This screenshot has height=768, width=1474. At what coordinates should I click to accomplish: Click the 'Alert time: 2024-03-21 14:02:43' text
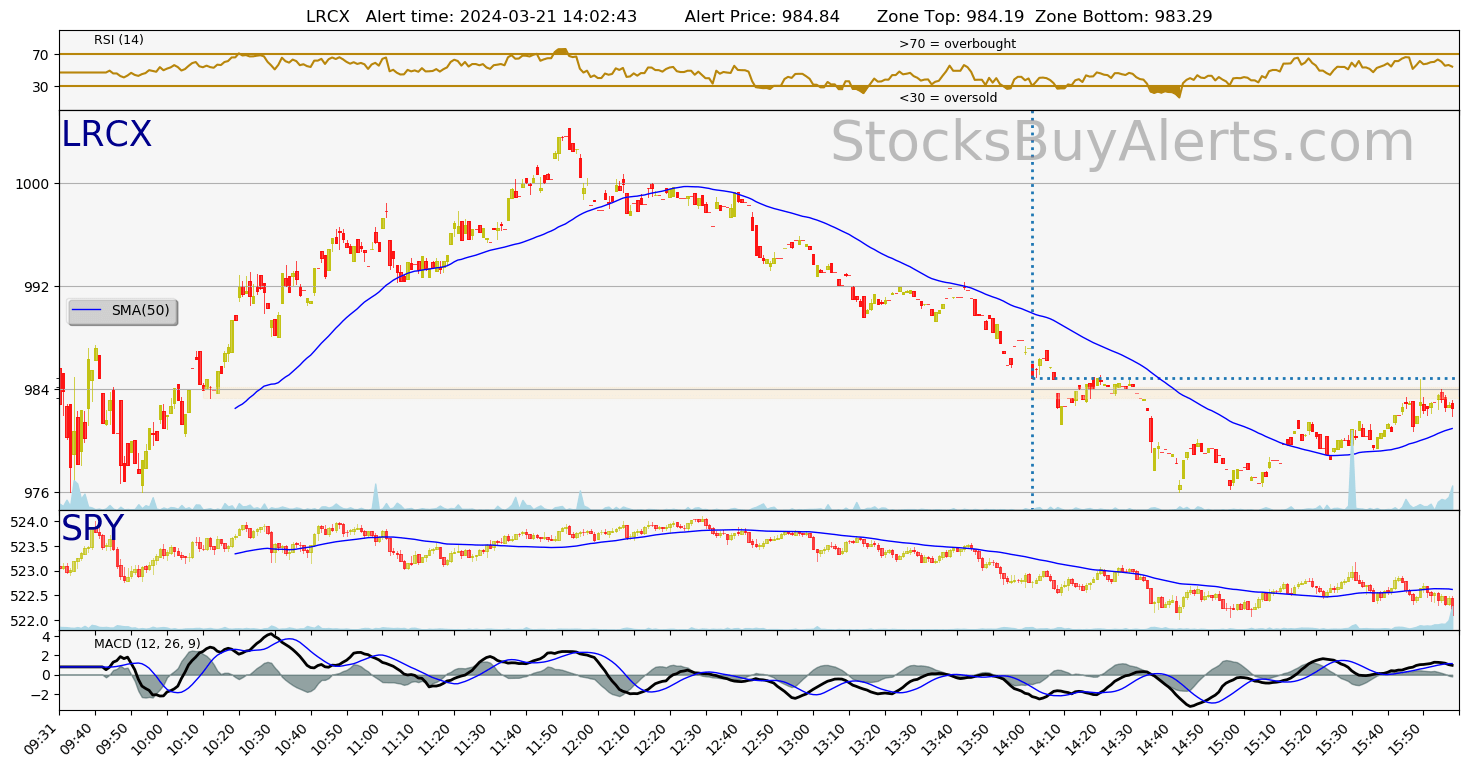pyautogui.click(x=501, y=16)
